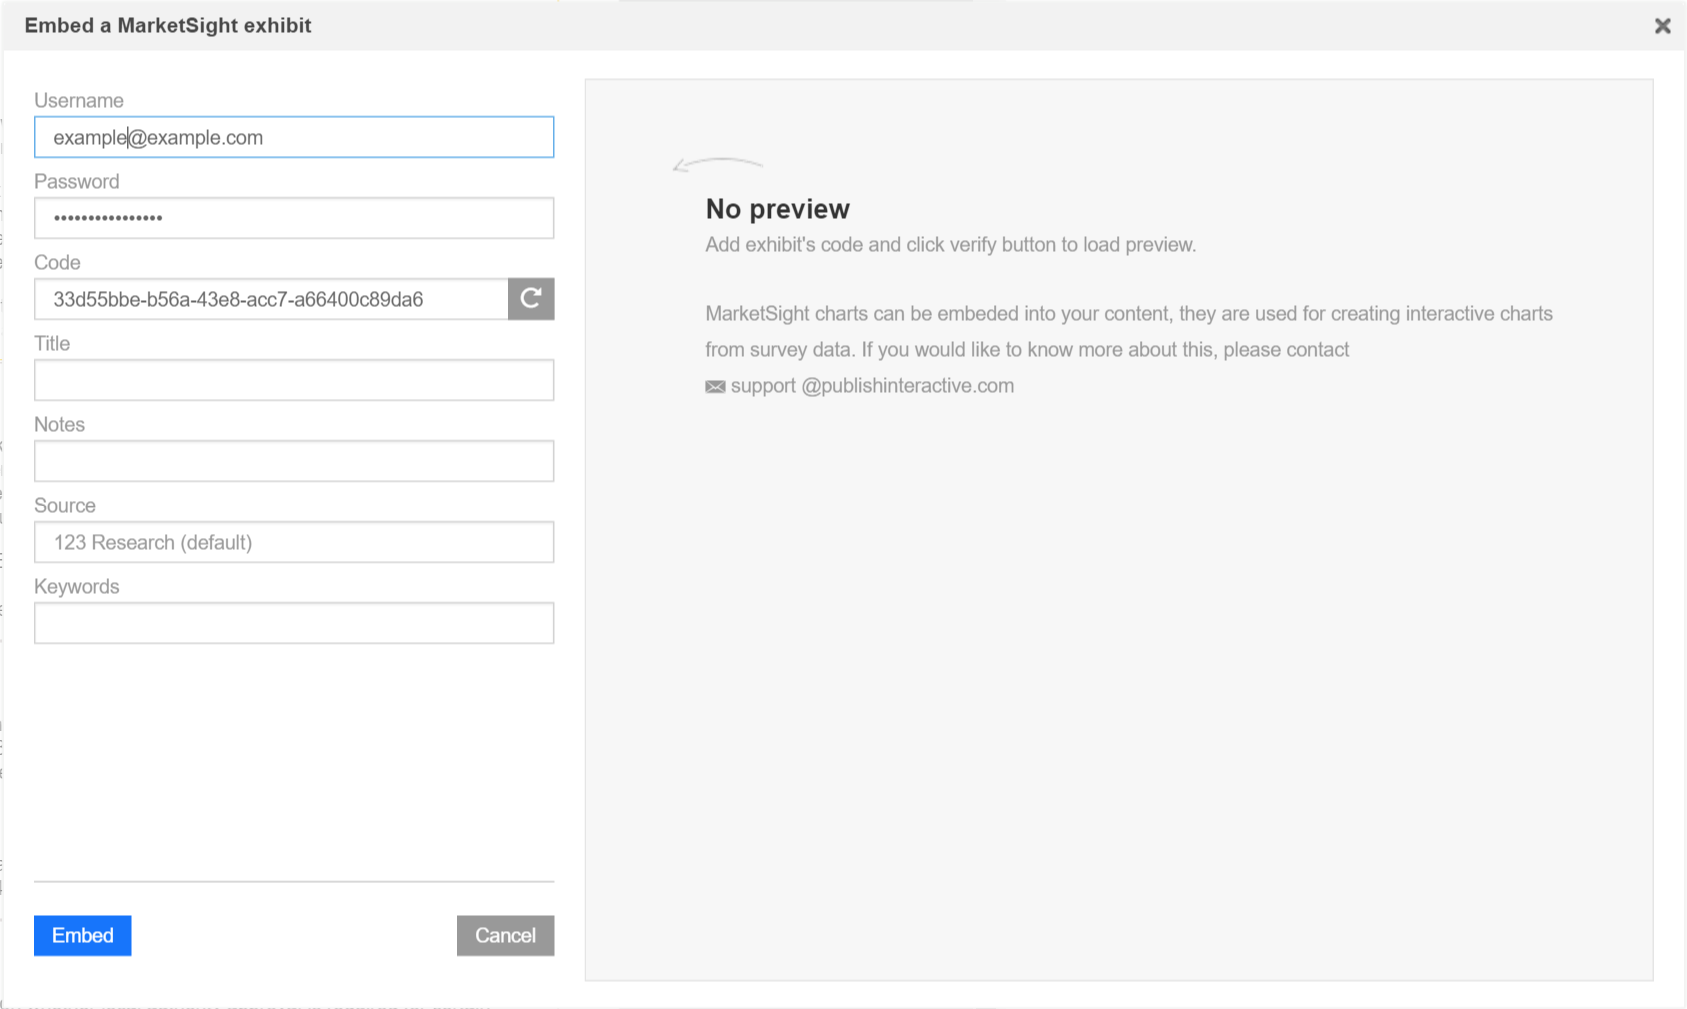
Task: Close the Embed a MarketSight exhibit dialog
Action: point(1662,26)
